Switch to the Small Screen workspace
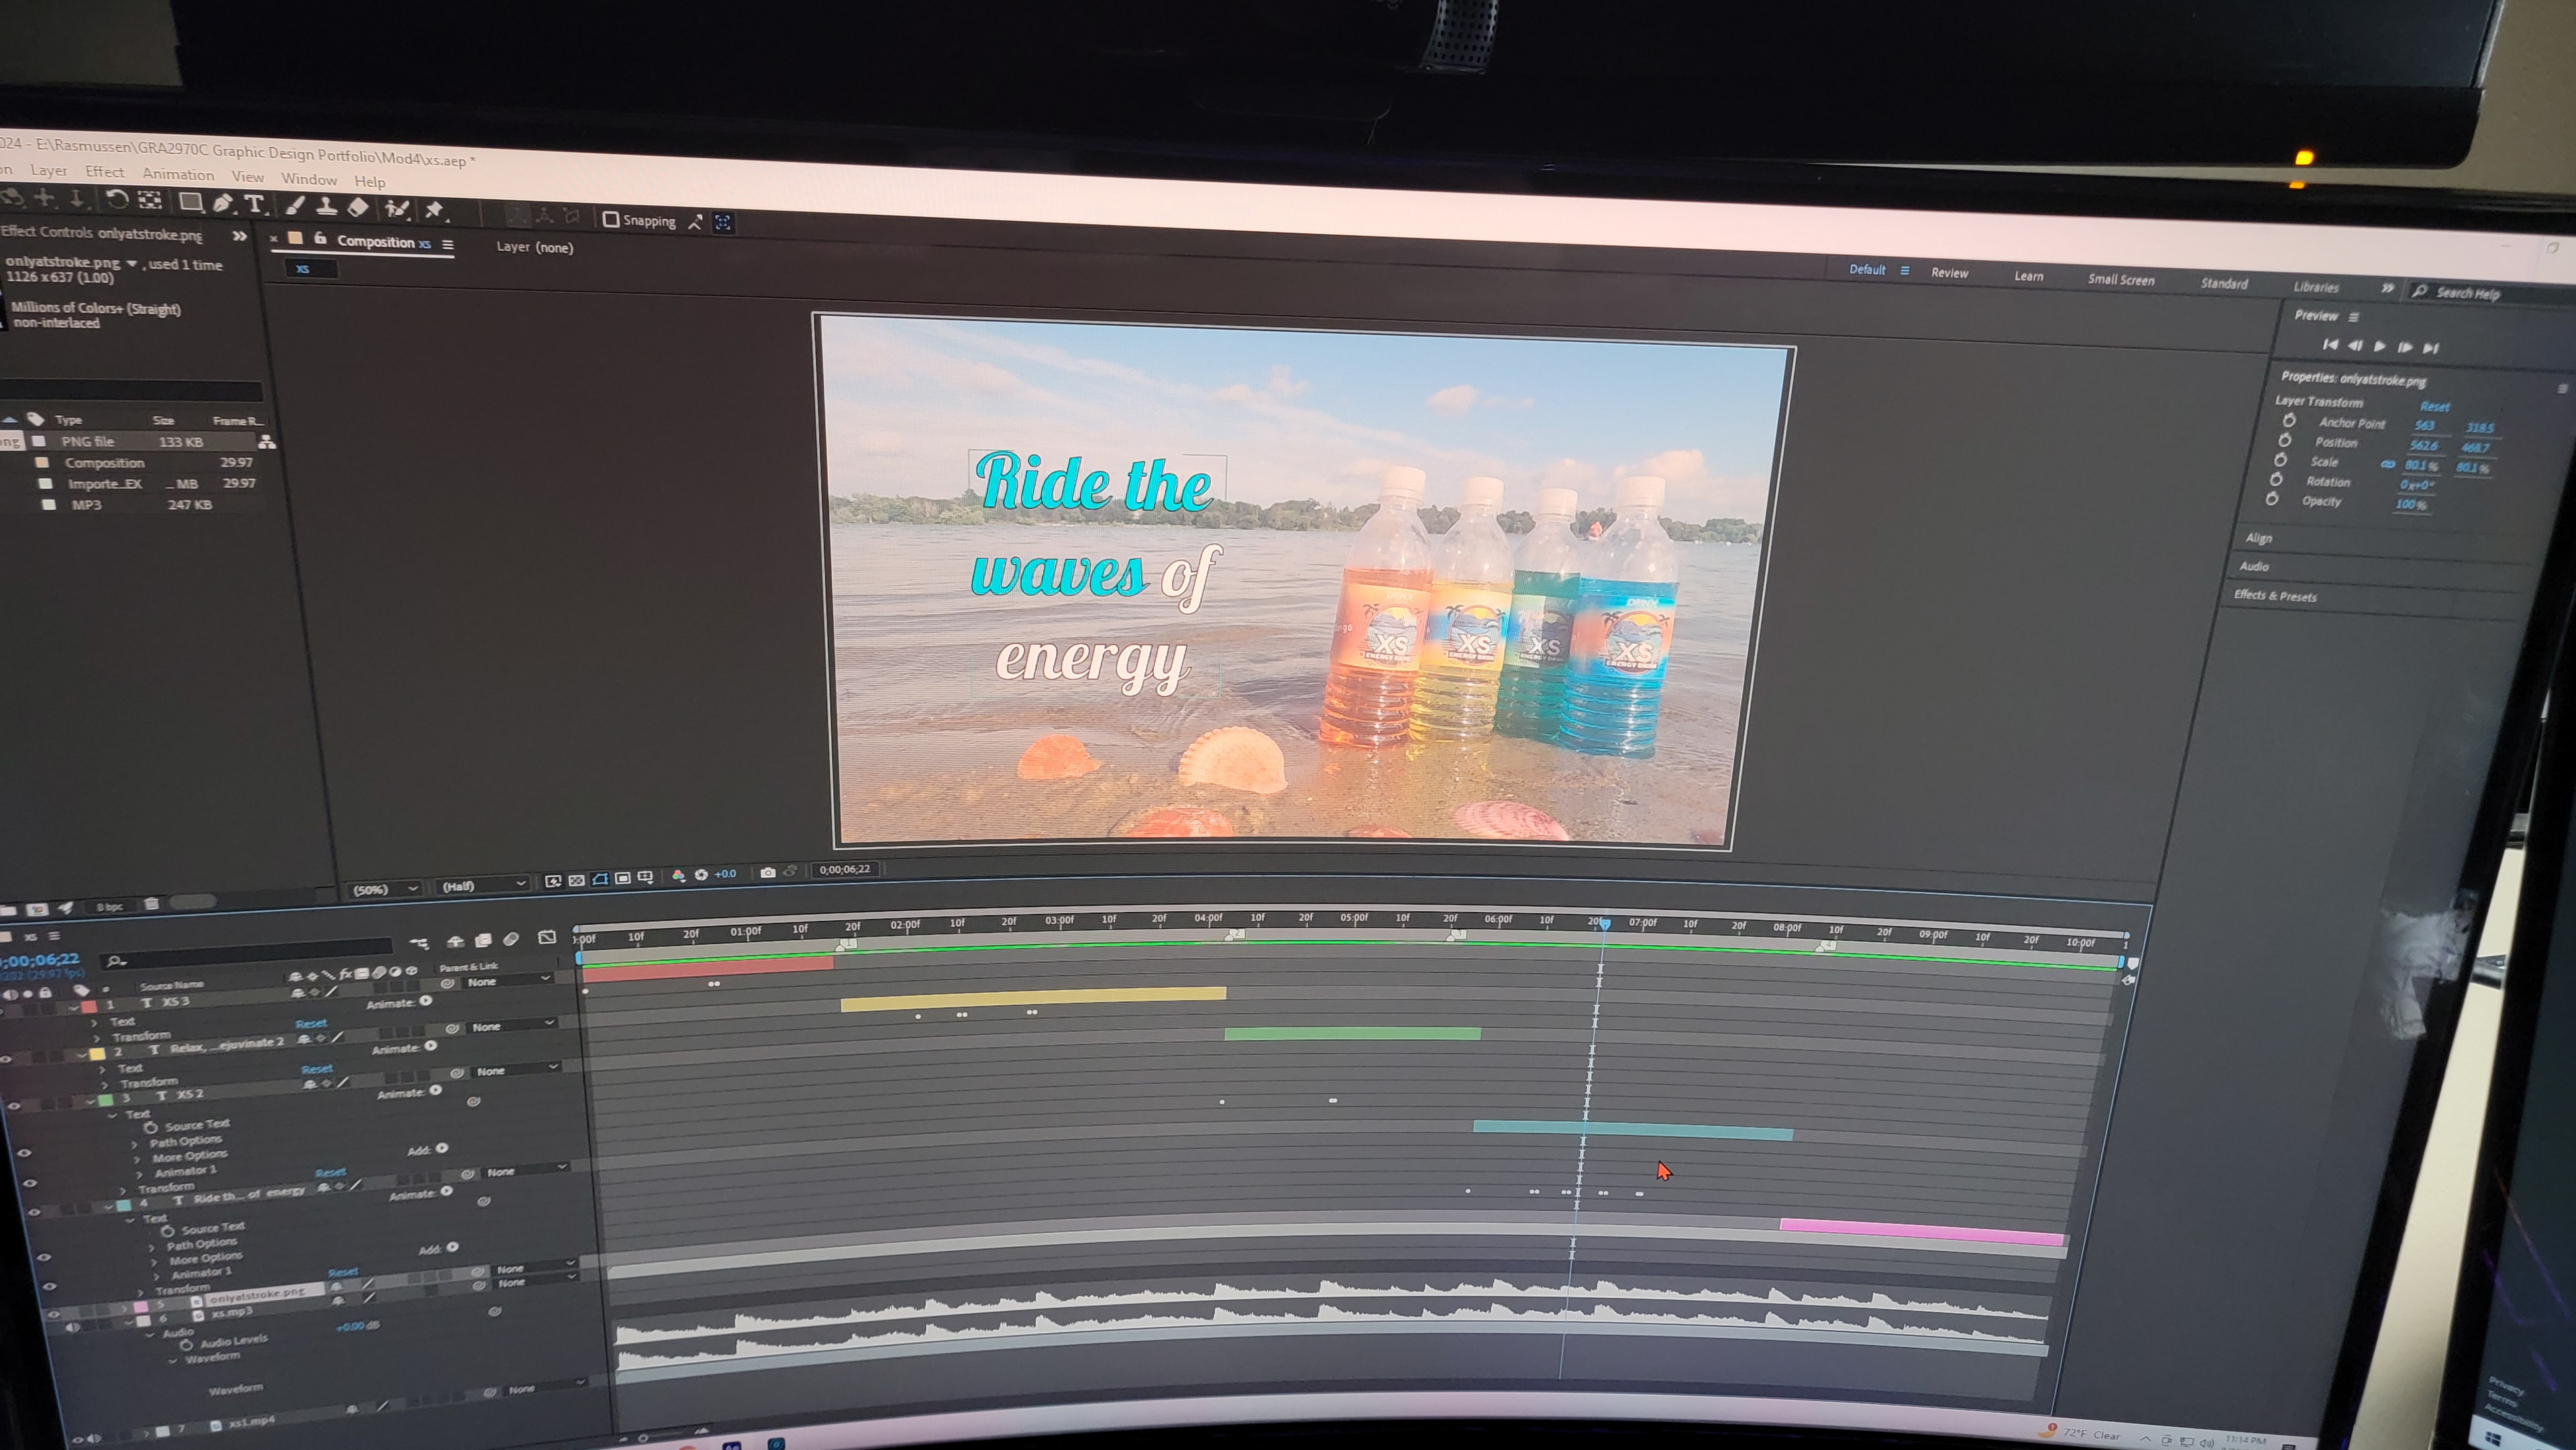 [2121, 280]
